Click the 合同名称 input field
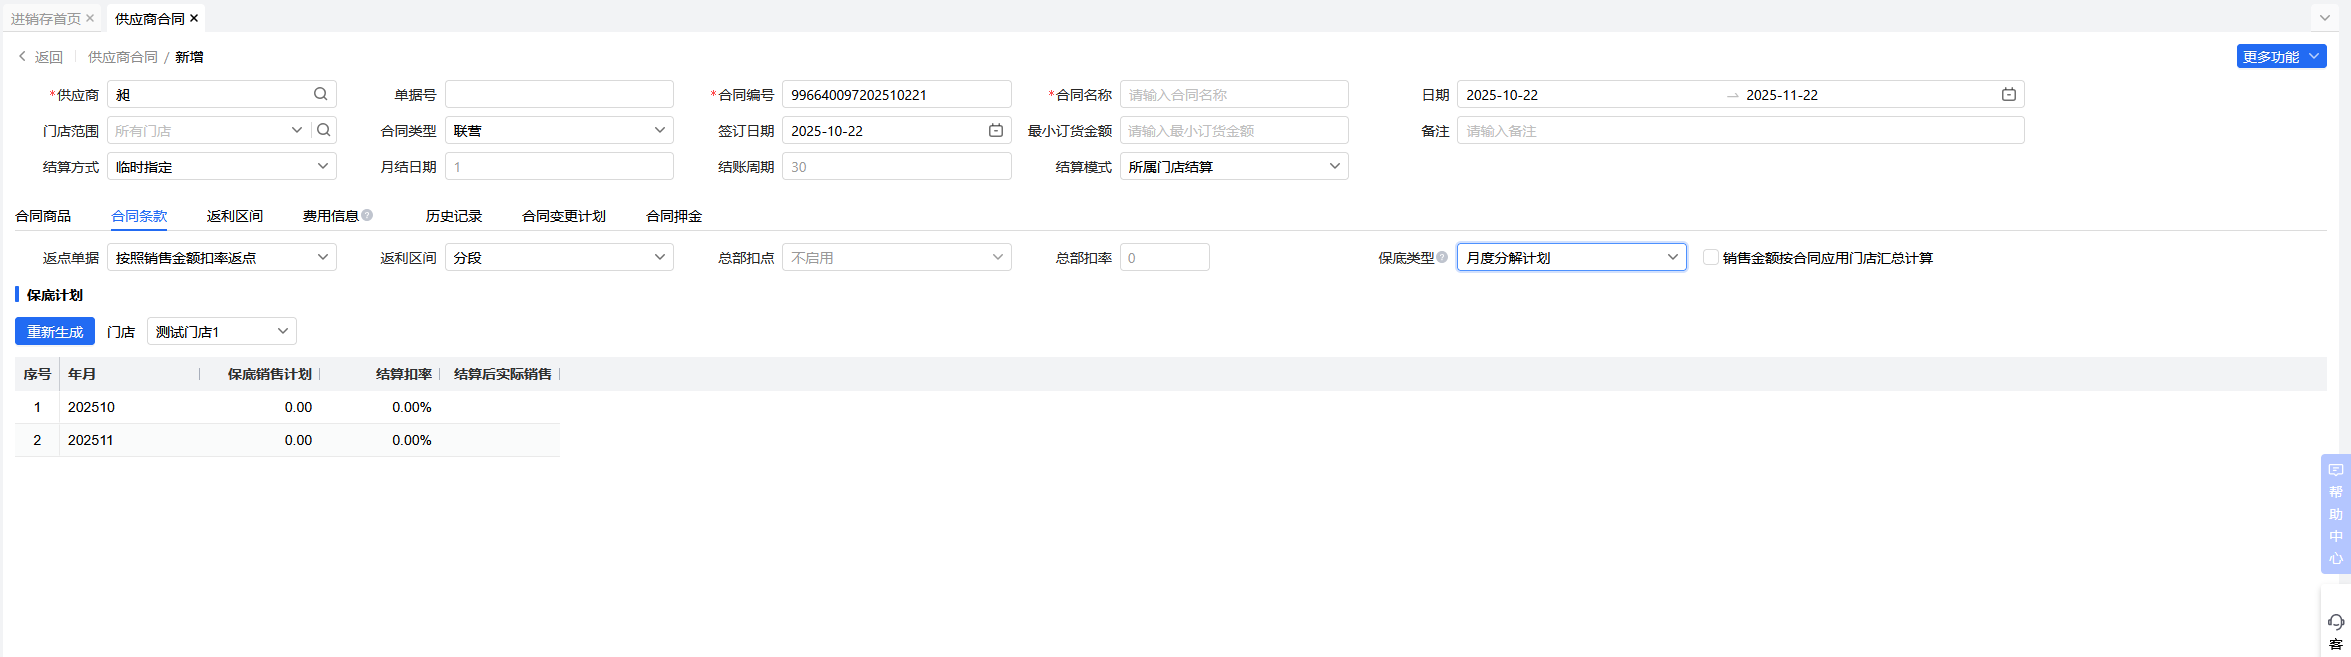Viewport: 2351px width, 657px height. pyautogui.click(x=1234, y=94)
